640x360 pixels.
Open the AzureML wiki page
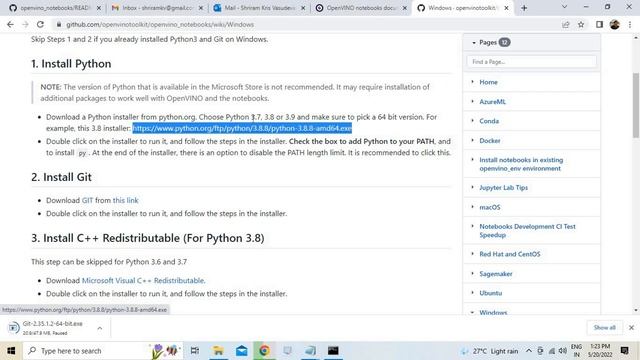[492, 102]
